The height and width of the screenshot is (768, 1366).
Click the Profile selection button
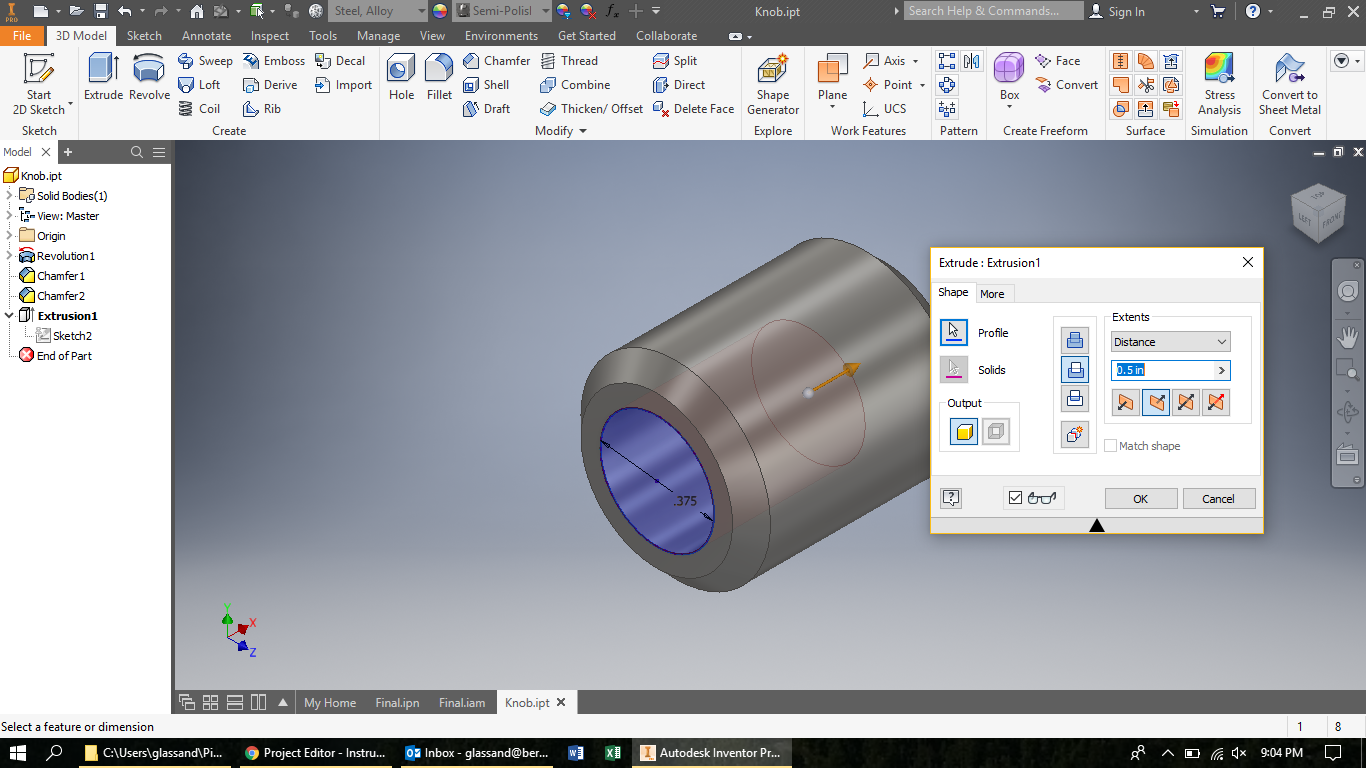pos(954,332)
